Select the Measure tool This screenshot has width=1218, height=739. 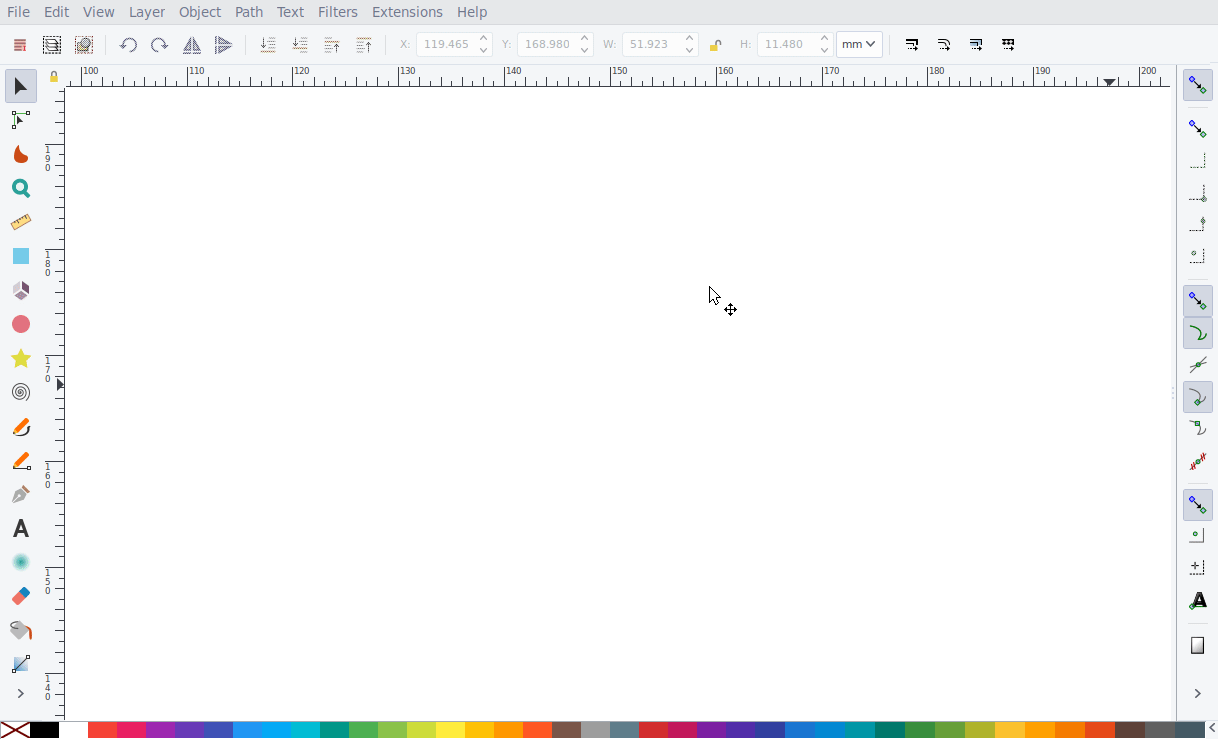(x=20, y=222)
